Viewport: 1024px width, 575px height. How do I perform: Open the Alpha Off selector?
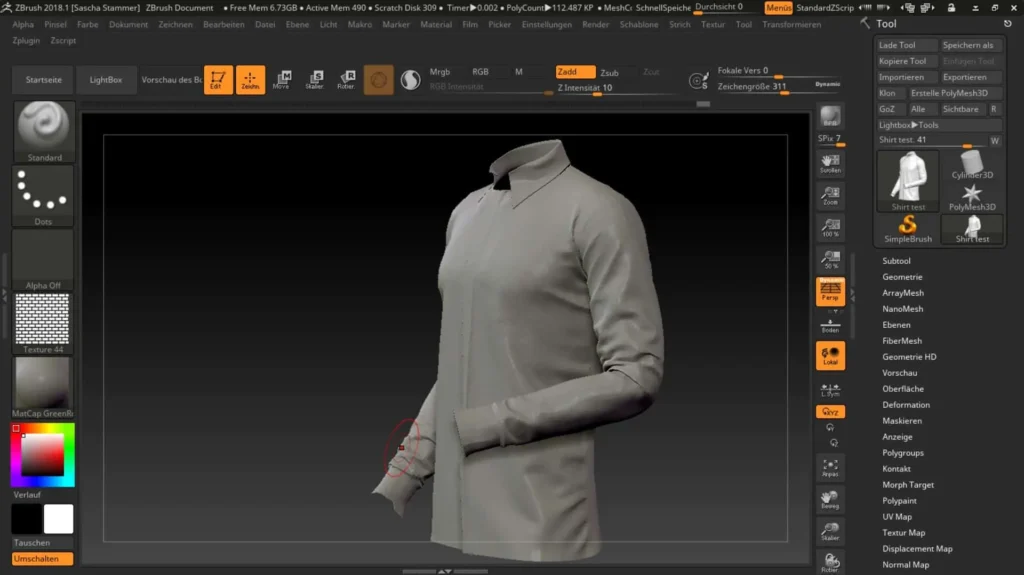pos(44,259)
